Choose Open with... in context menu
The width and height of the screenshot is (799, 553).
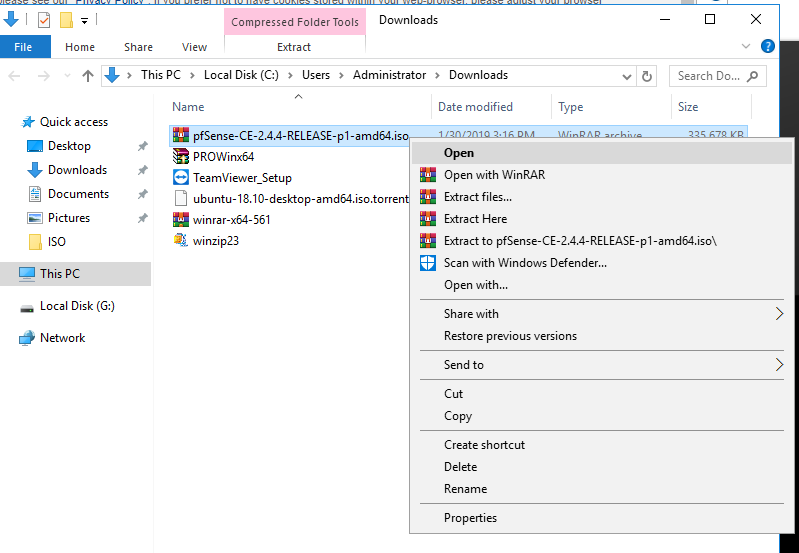point(601,285)
